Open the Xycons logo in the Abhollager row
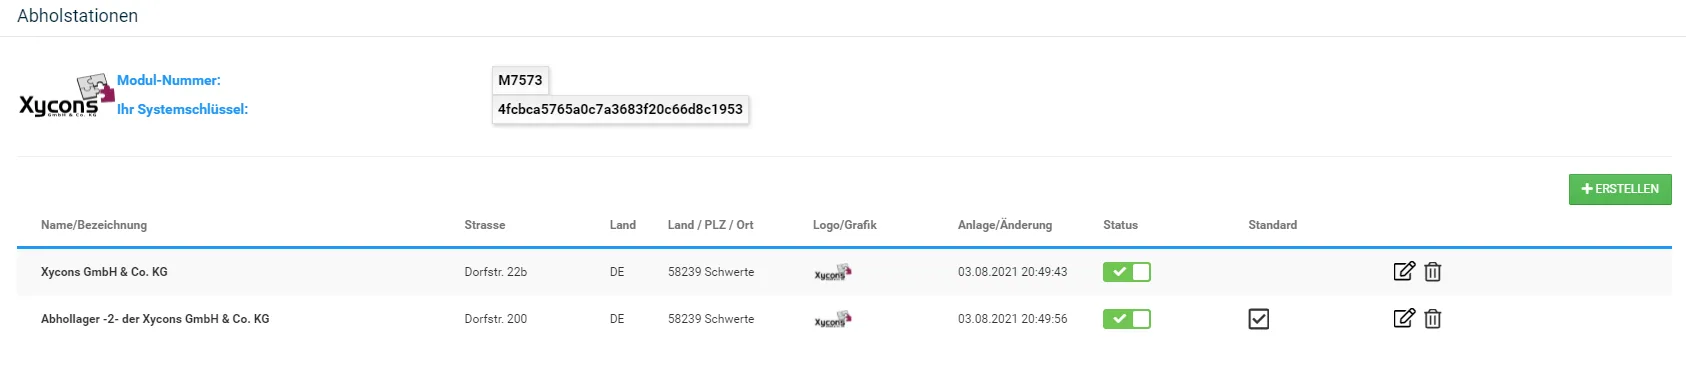 coord(832,319)
